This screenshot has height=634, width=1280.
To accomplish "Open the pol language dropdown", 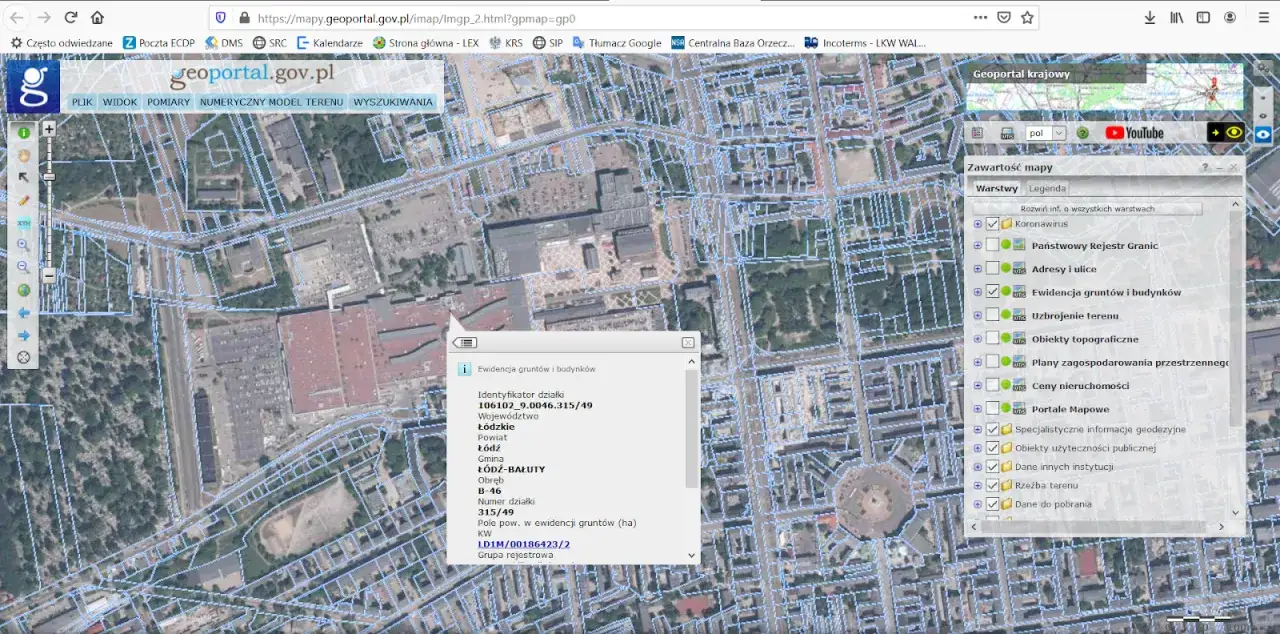I will [x=1047, y=133].
